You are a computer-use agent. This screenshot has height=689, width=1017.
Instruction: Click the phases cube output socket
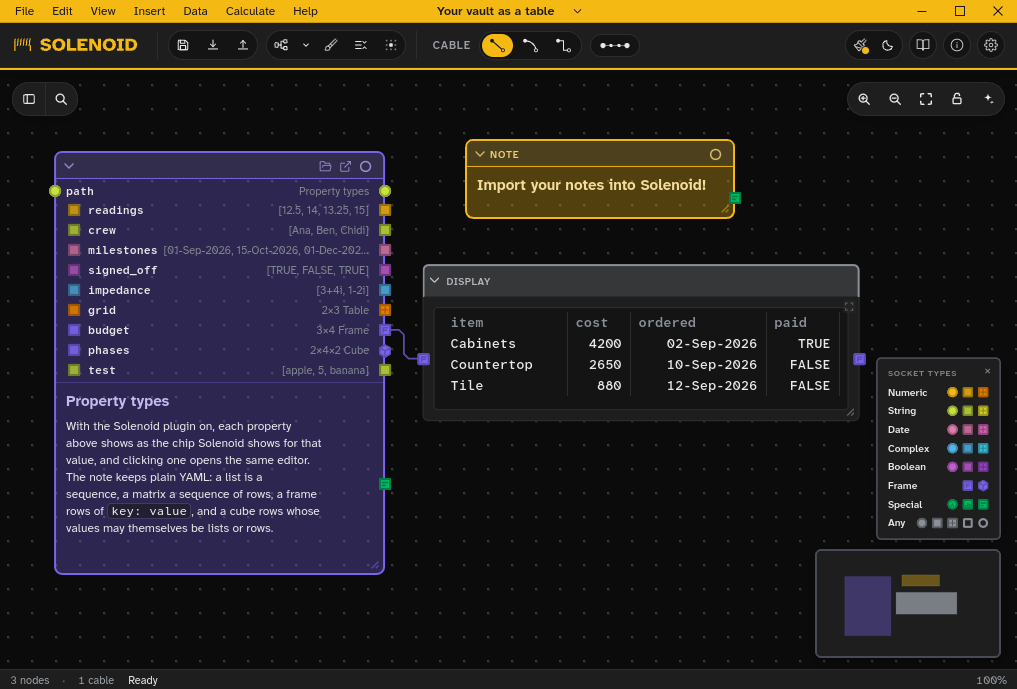tap(385, 350)
